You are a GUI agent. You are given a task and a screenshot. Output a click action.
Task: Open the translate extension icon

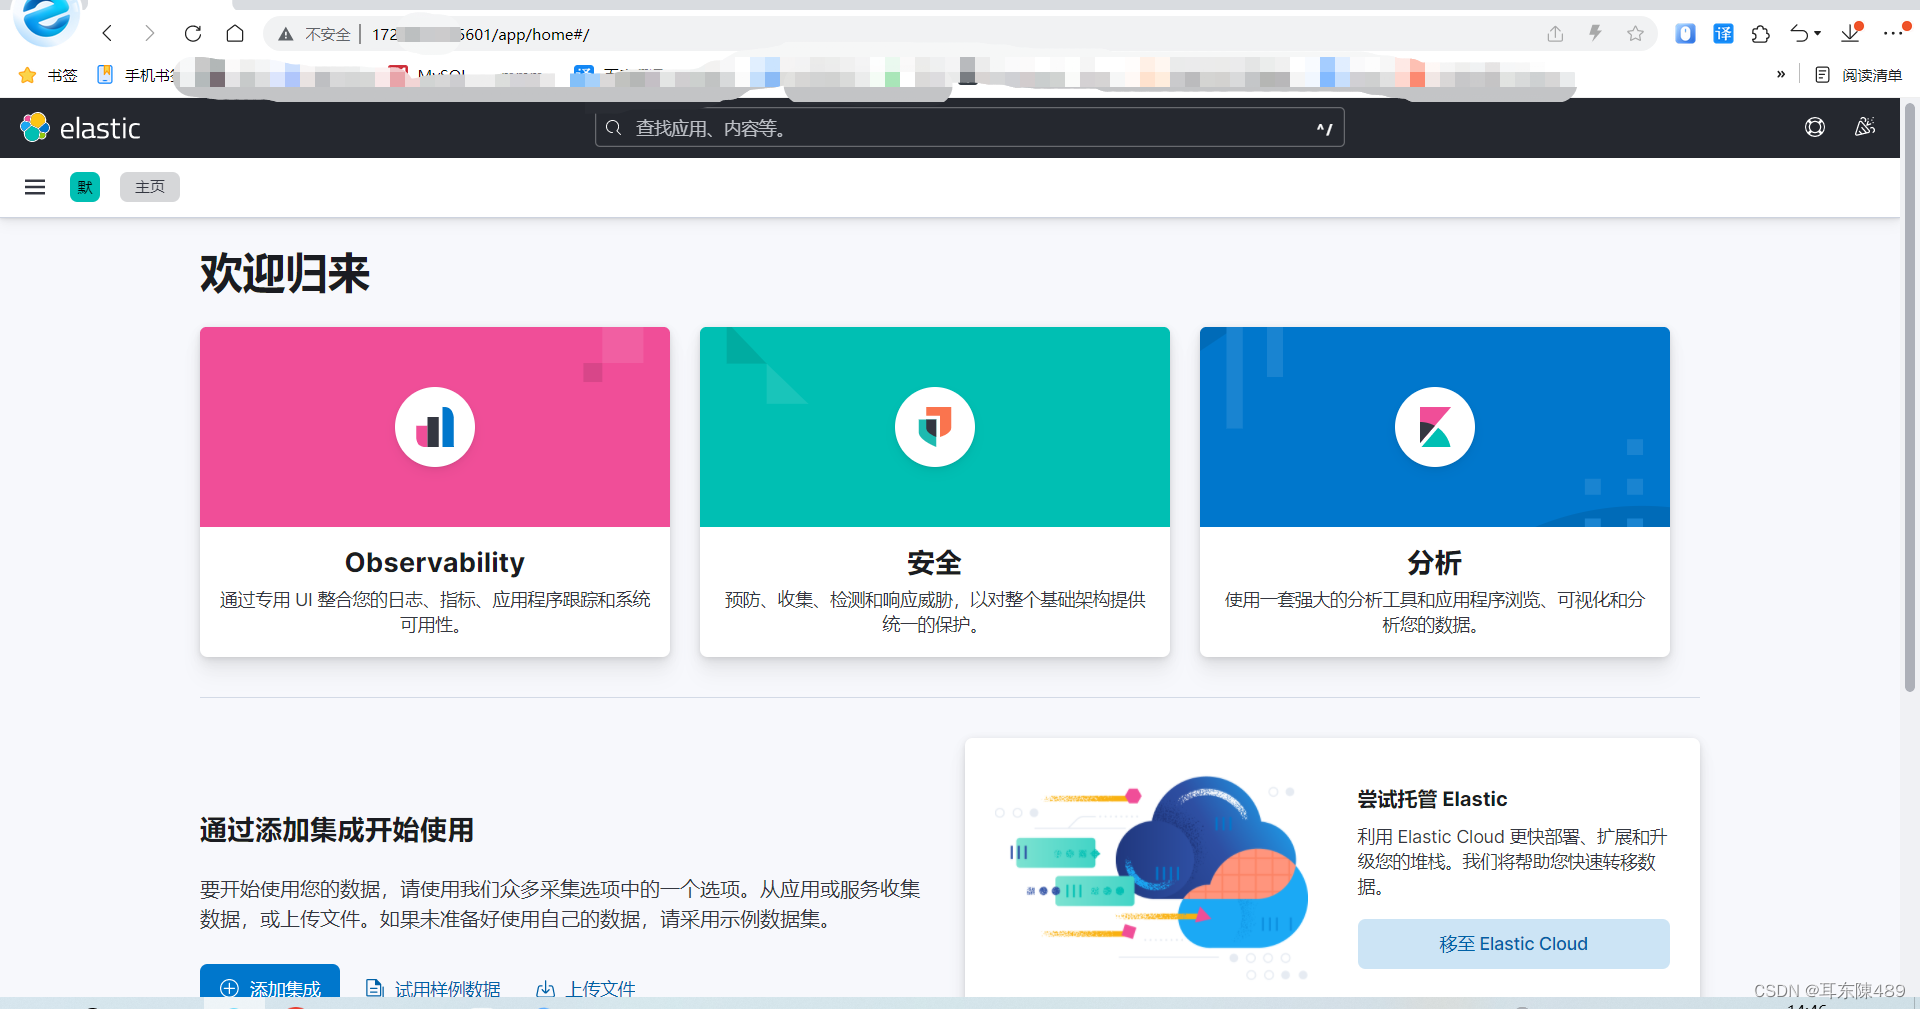pos(1723,33)
